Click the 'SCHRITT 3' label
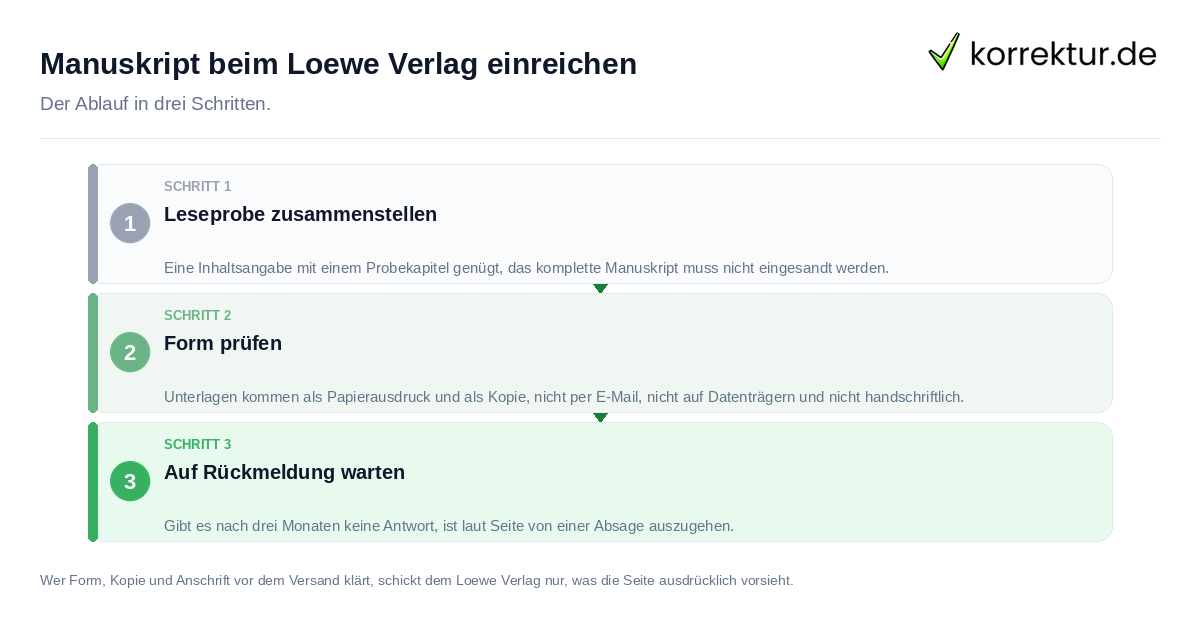This screenshot has height=630, width=1200. (x=197, y=445)
